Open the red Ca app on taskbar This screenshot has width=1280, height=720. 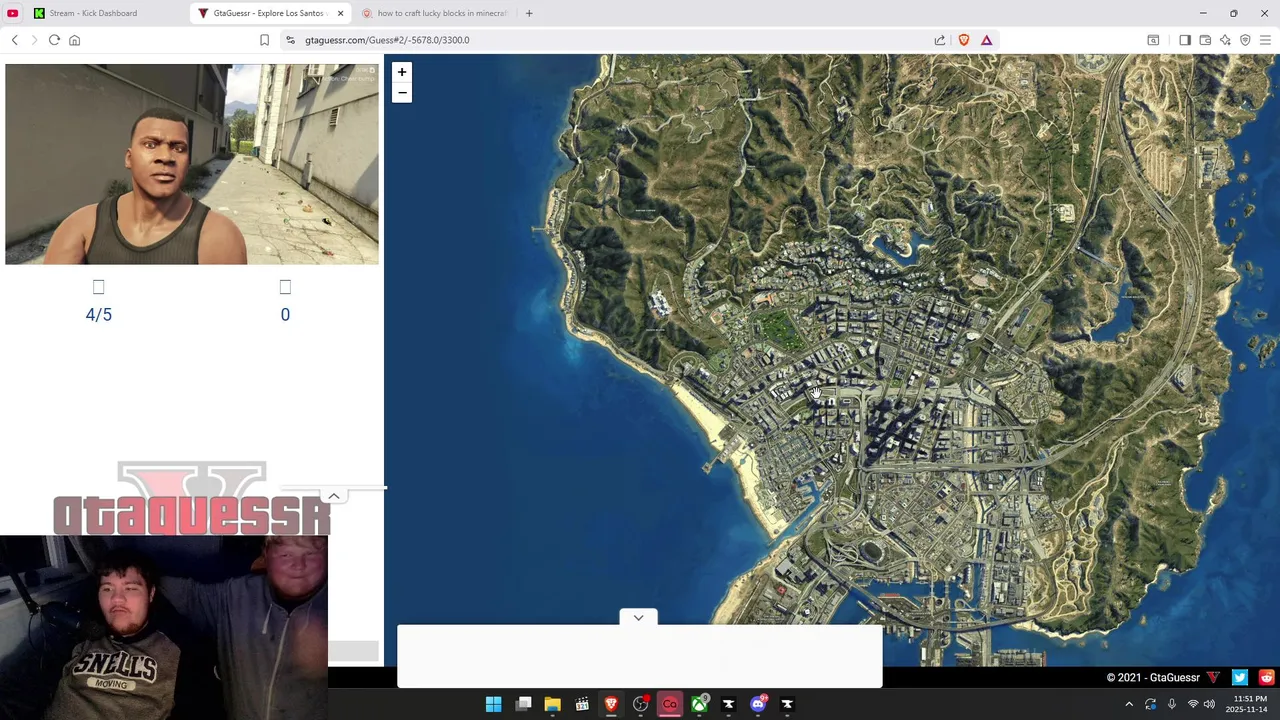[670, 704]
